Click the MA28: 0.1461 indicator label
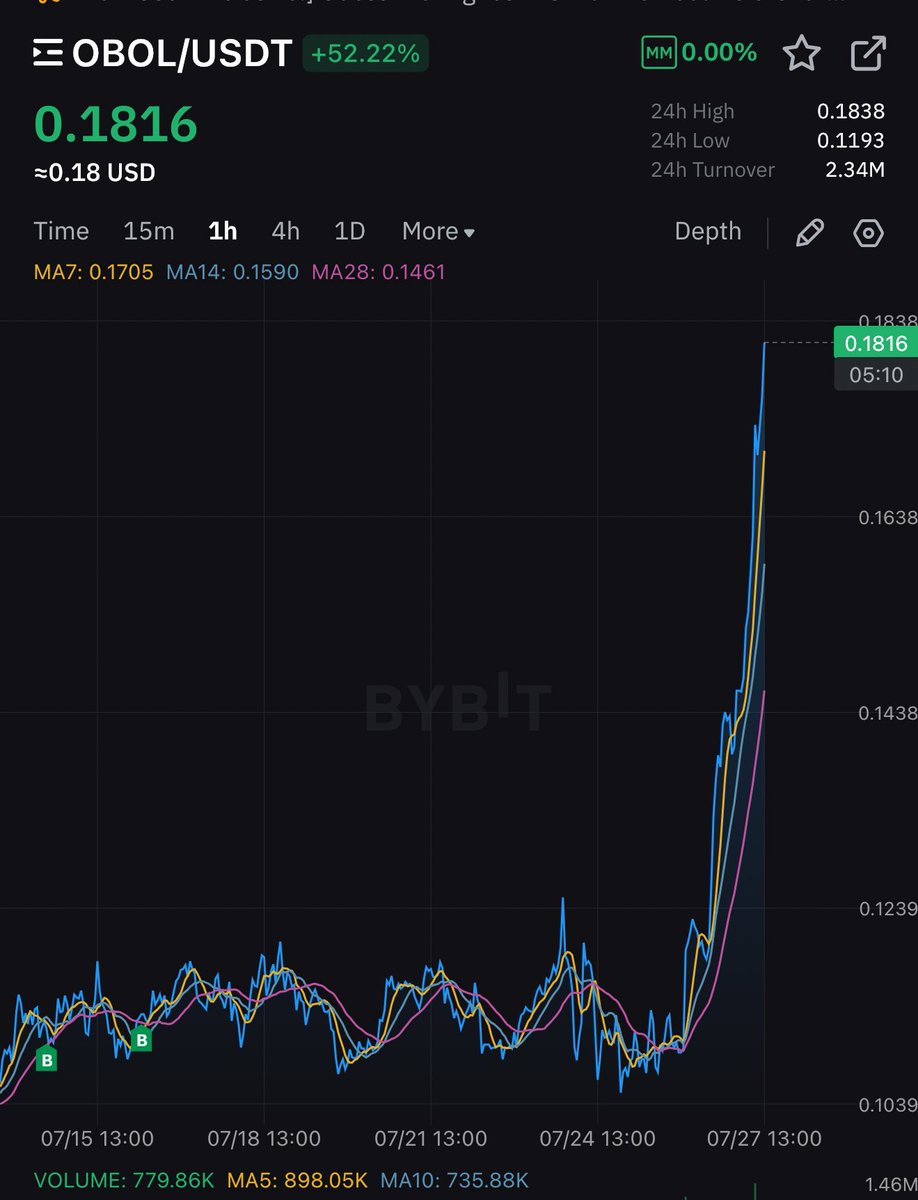 (x=379, y=271)
